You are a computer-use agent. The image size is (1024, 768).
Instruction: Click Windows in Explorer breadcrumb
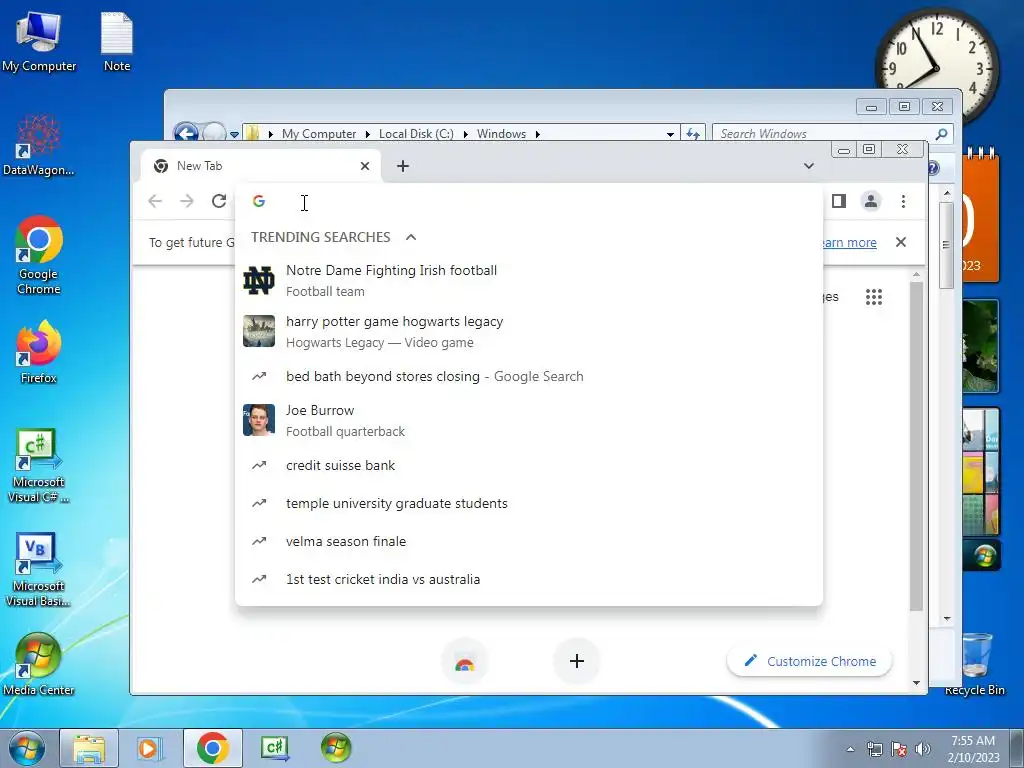pyautogui.click(x=501, y=134)
